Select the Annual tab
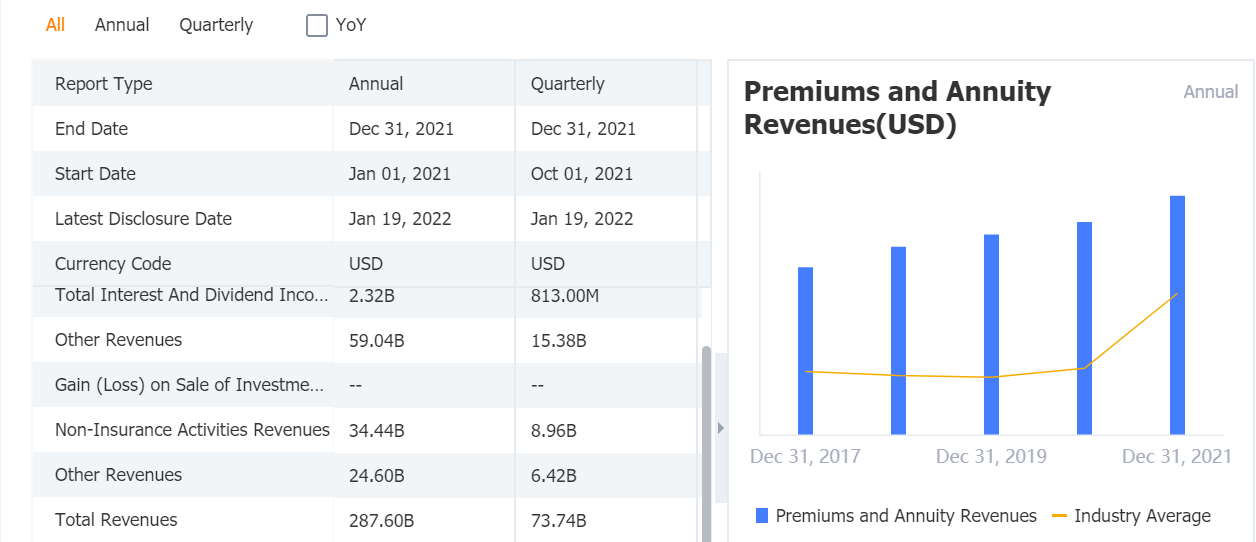Viewport: 1256px width, 542px height. [122, 25]
